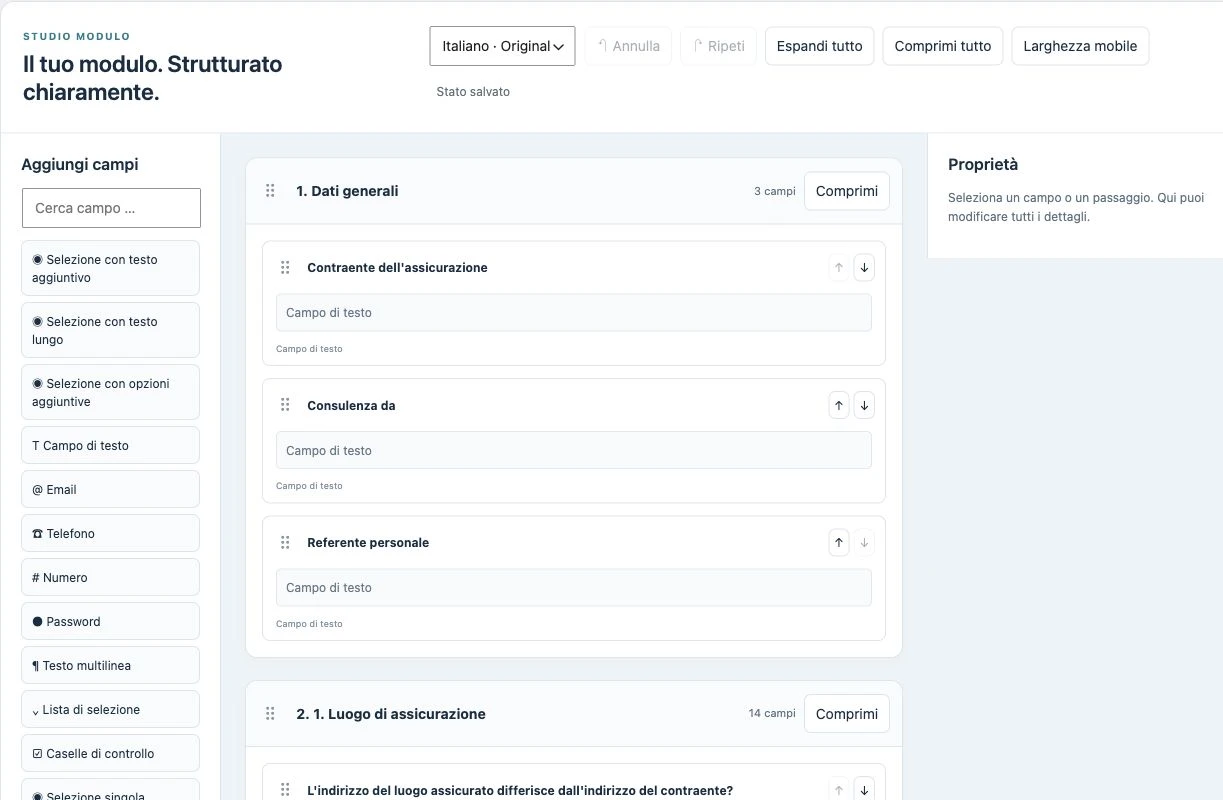Add a Lista di selezione field
The height and width of the screenshot is (800, 1223).
pyautogui.click(x=110, y=710)
